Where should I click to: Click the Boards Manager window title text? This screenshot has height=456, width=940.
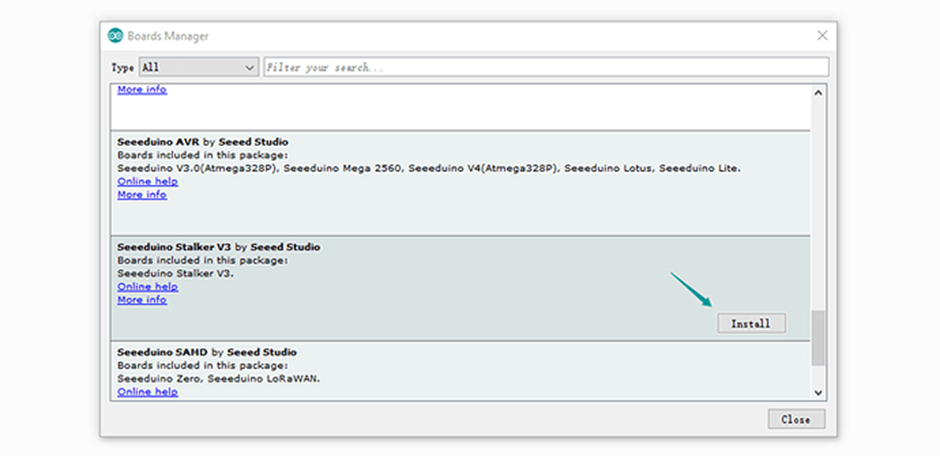[168, 36]
